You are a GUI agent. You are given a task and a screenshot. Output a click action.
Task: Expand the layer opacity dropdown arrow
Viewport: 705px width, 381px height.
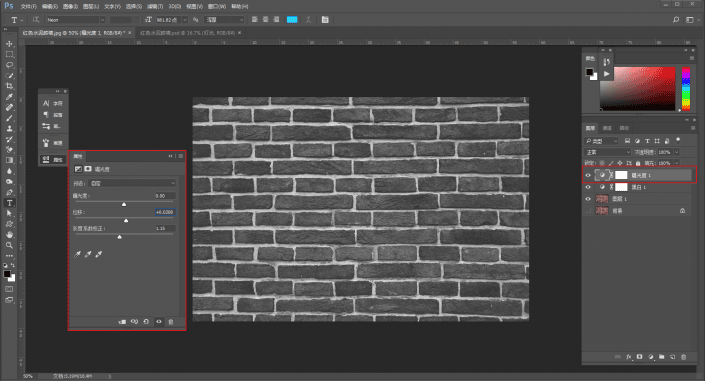677,152
